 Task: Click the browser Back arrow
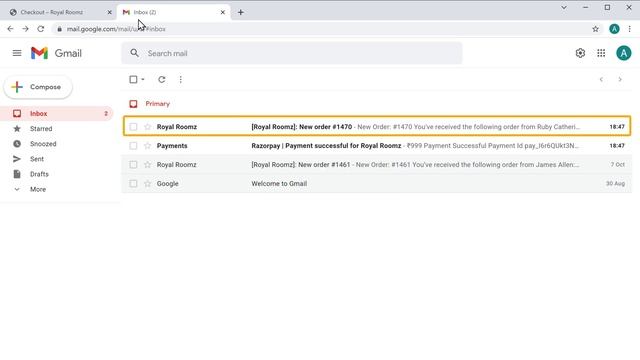tap(10, 29)
